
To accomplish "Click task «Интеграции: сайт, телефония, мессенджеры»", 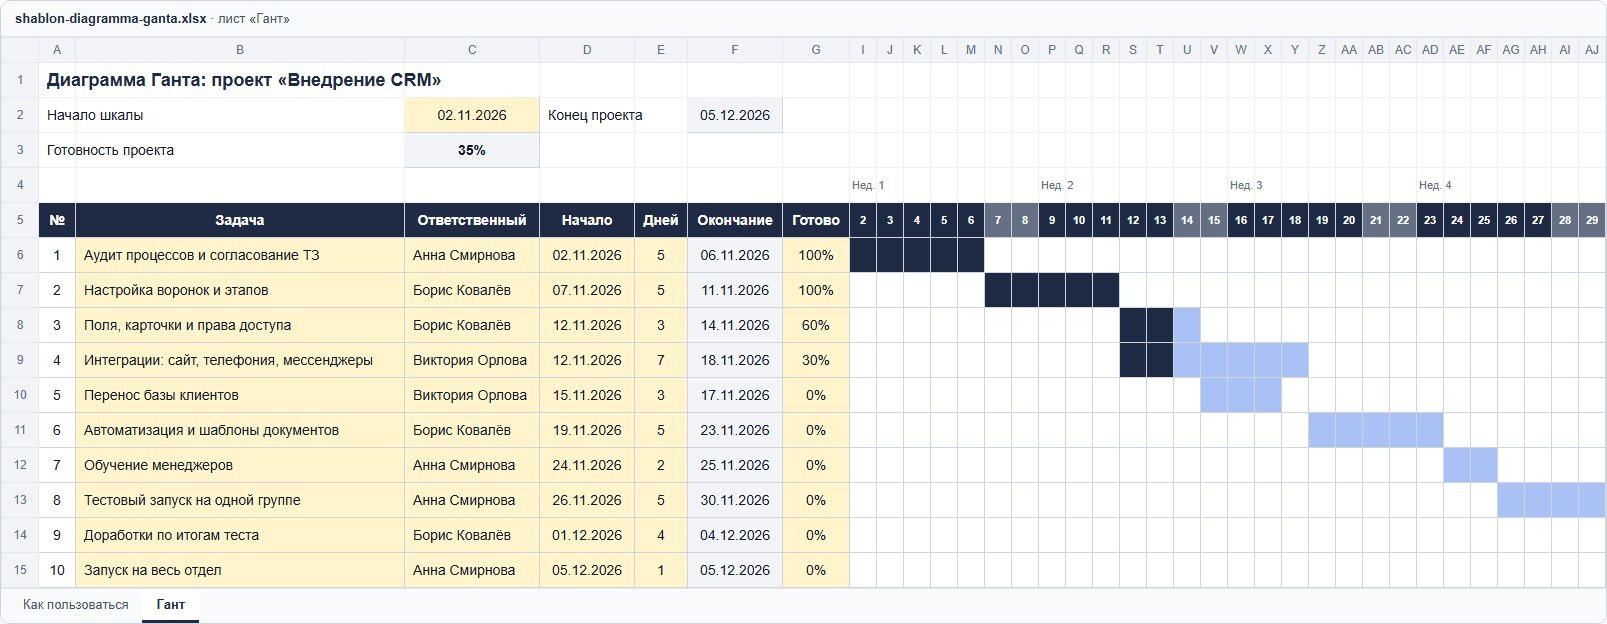I will (x=240, y=360).
